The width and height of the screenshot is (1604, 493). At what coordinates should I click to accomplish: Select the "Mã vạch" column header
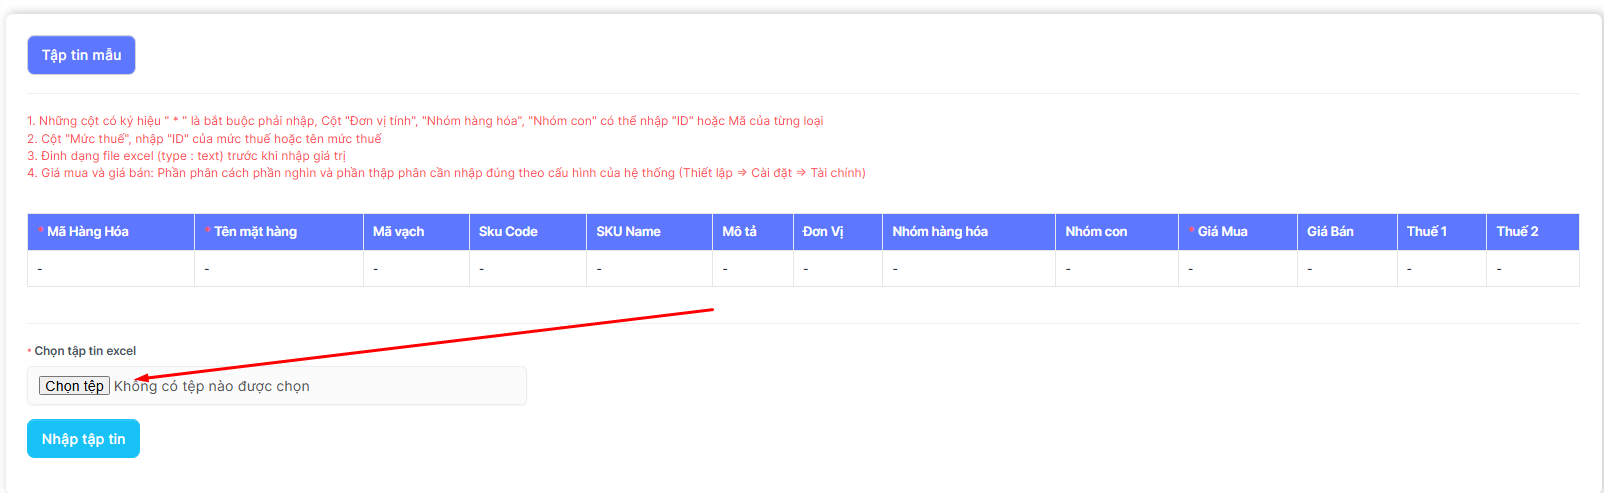point(398,232)
